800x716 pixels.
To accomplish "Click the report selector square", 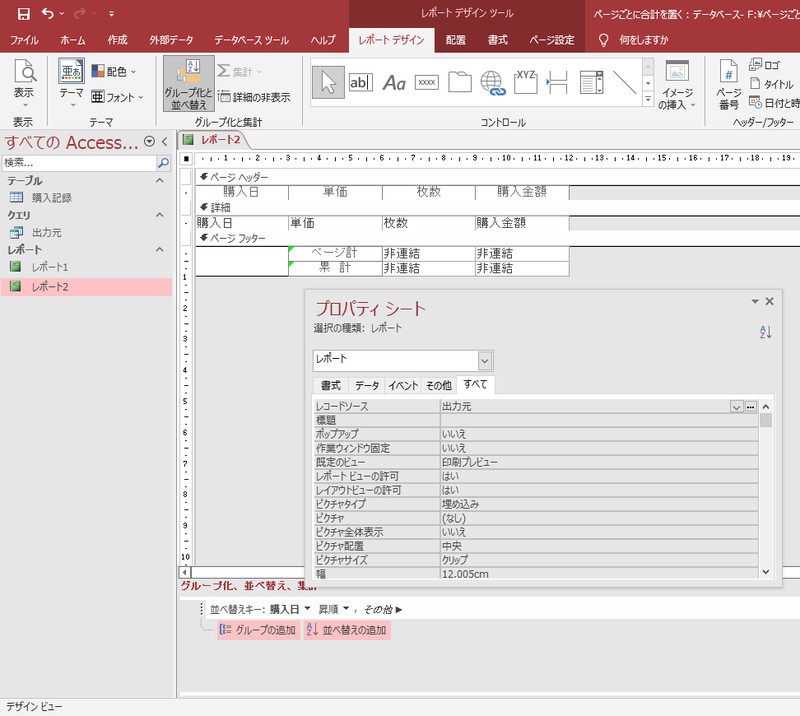I will [186, 159].
